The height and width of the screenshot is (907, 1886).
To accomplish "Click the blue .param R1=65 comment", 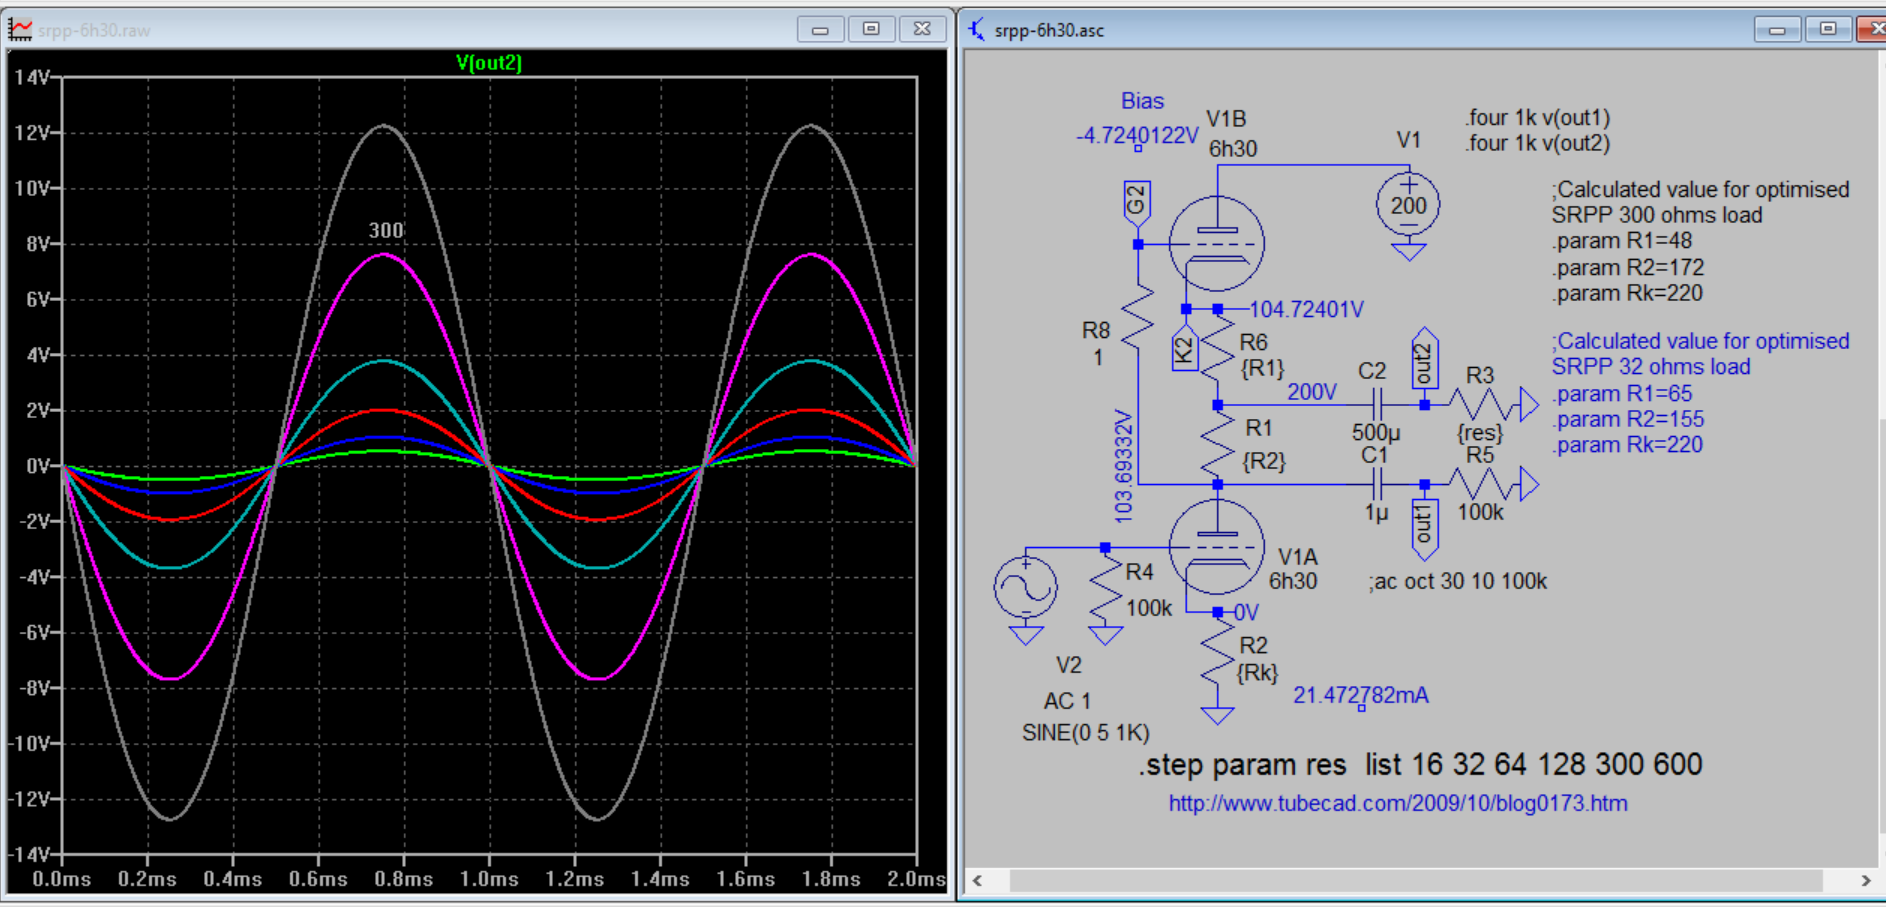I will tap(1622, 394).
